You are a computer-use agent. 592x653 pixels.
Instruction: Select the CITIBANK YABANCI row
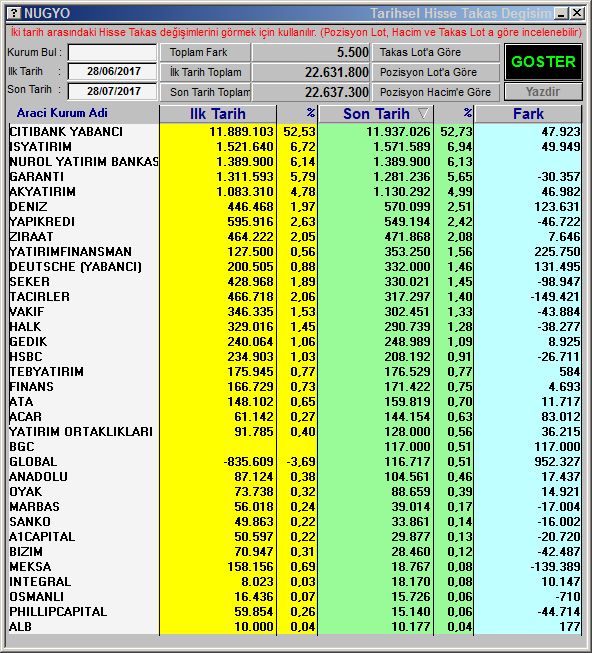coord(295,132)
